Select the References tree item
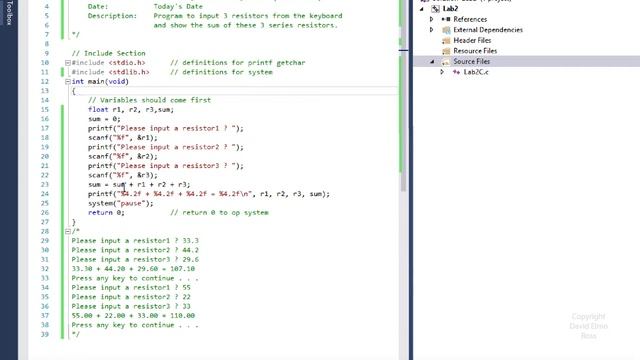Viewport: 640px width, 360px height. [x=470, y=19]
